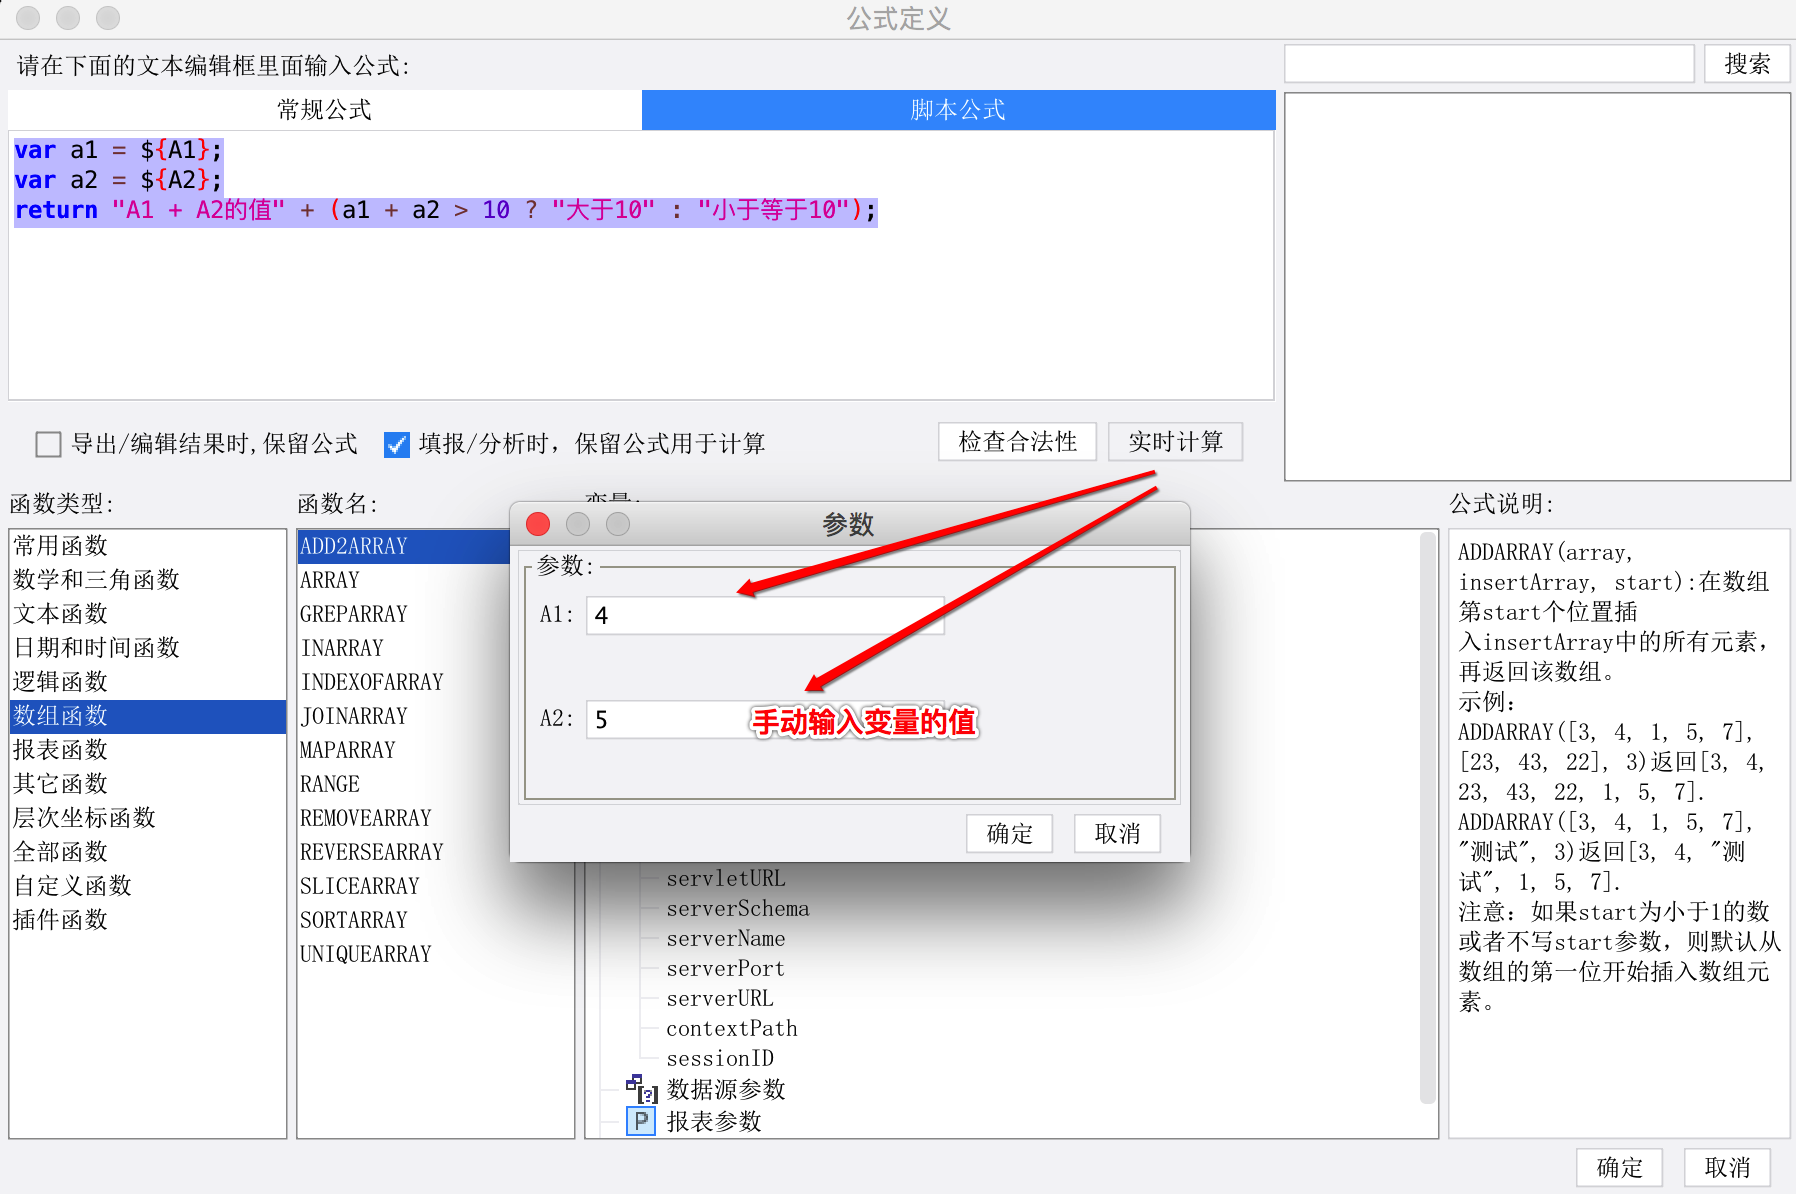Click the 公式说明 description text area
Image resolution: width=1796 pixels, height=1194 pixels.
(x=1619, y=833)
